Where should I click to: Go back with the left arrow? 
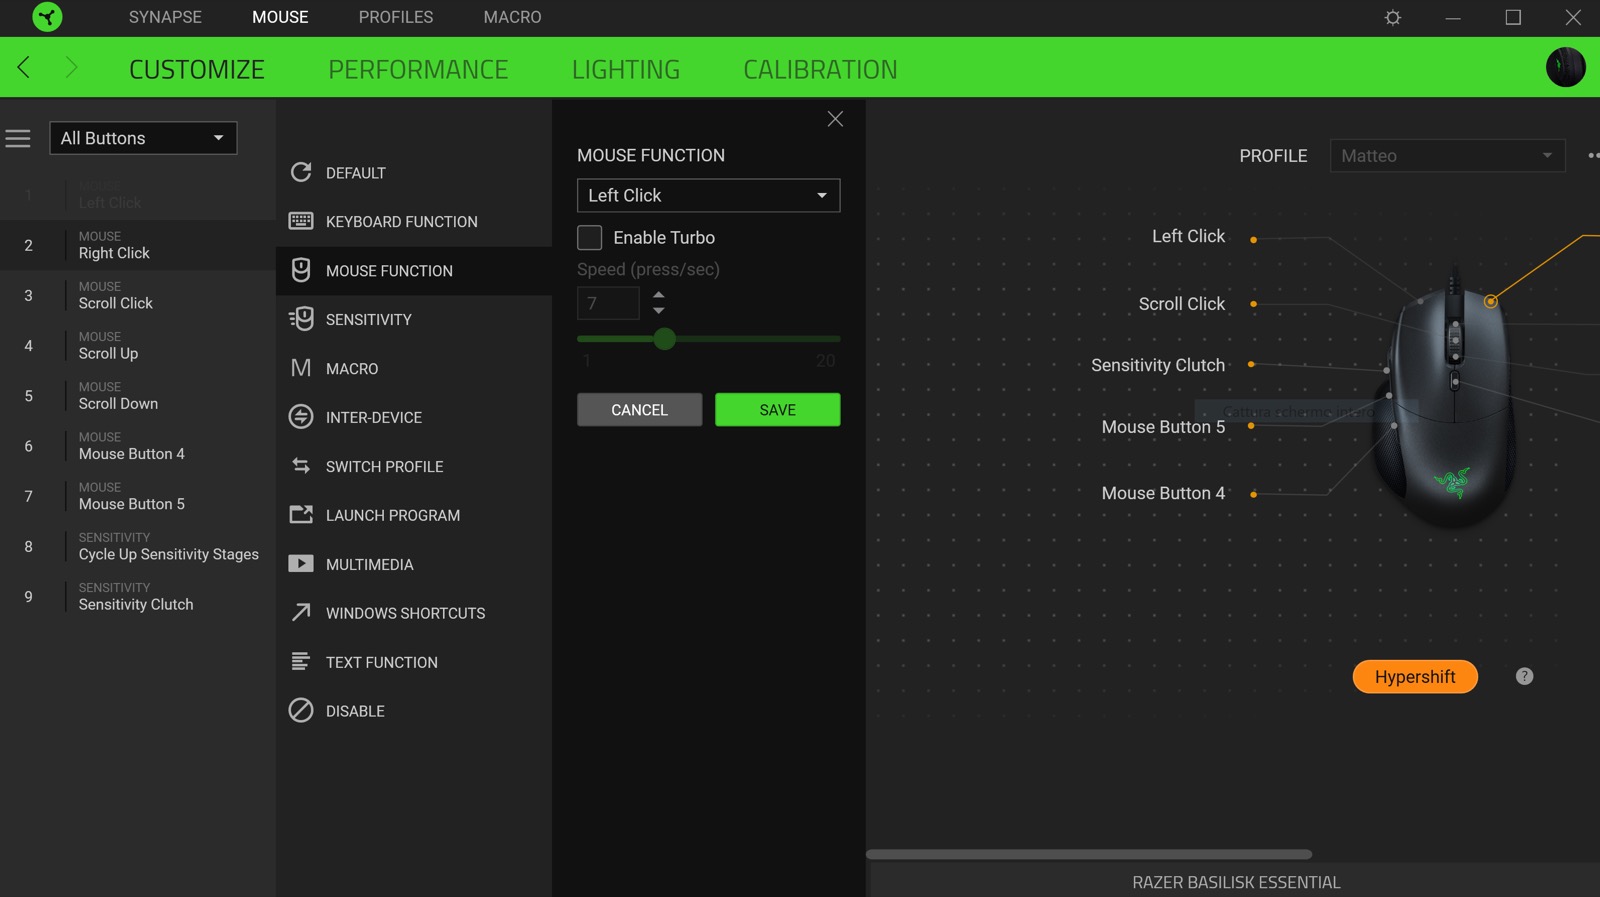tap(24, 68)
